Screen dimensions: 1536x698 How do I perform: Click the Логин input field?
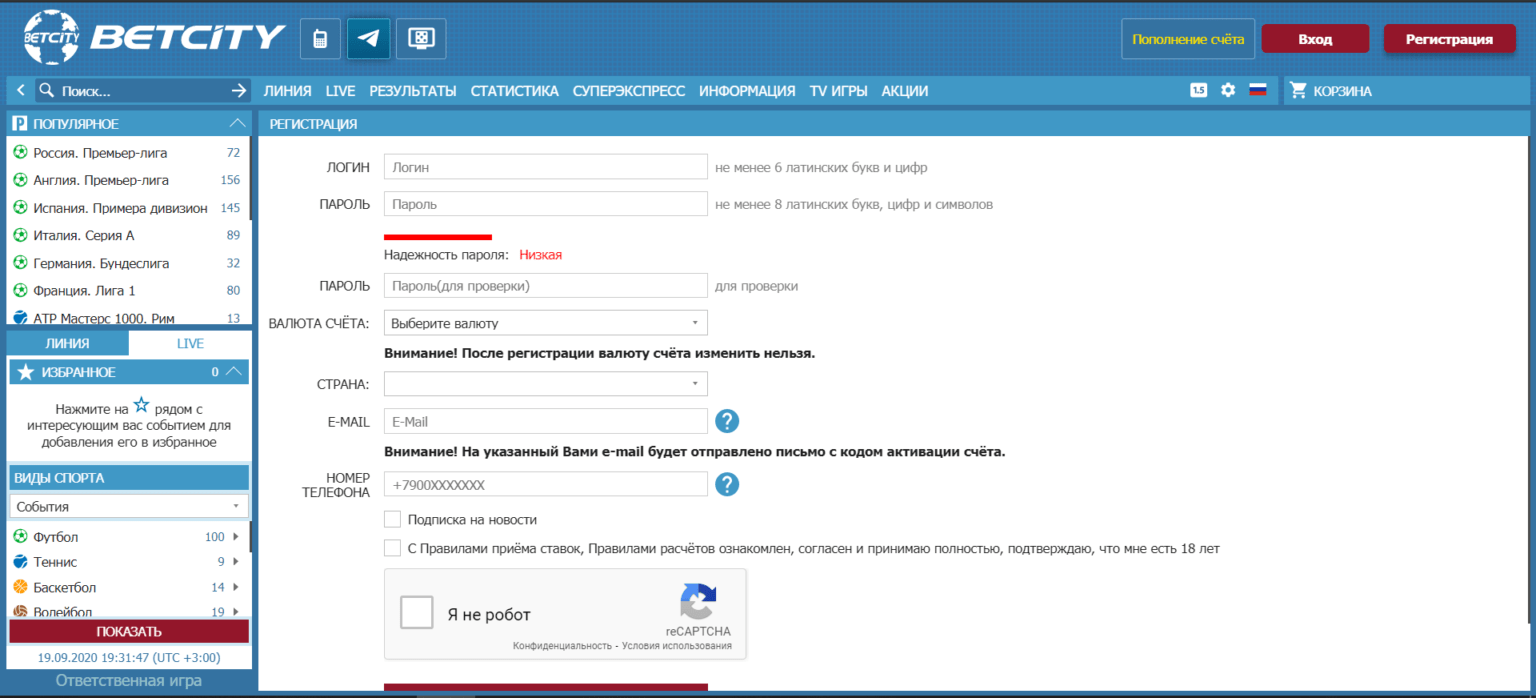545,167
